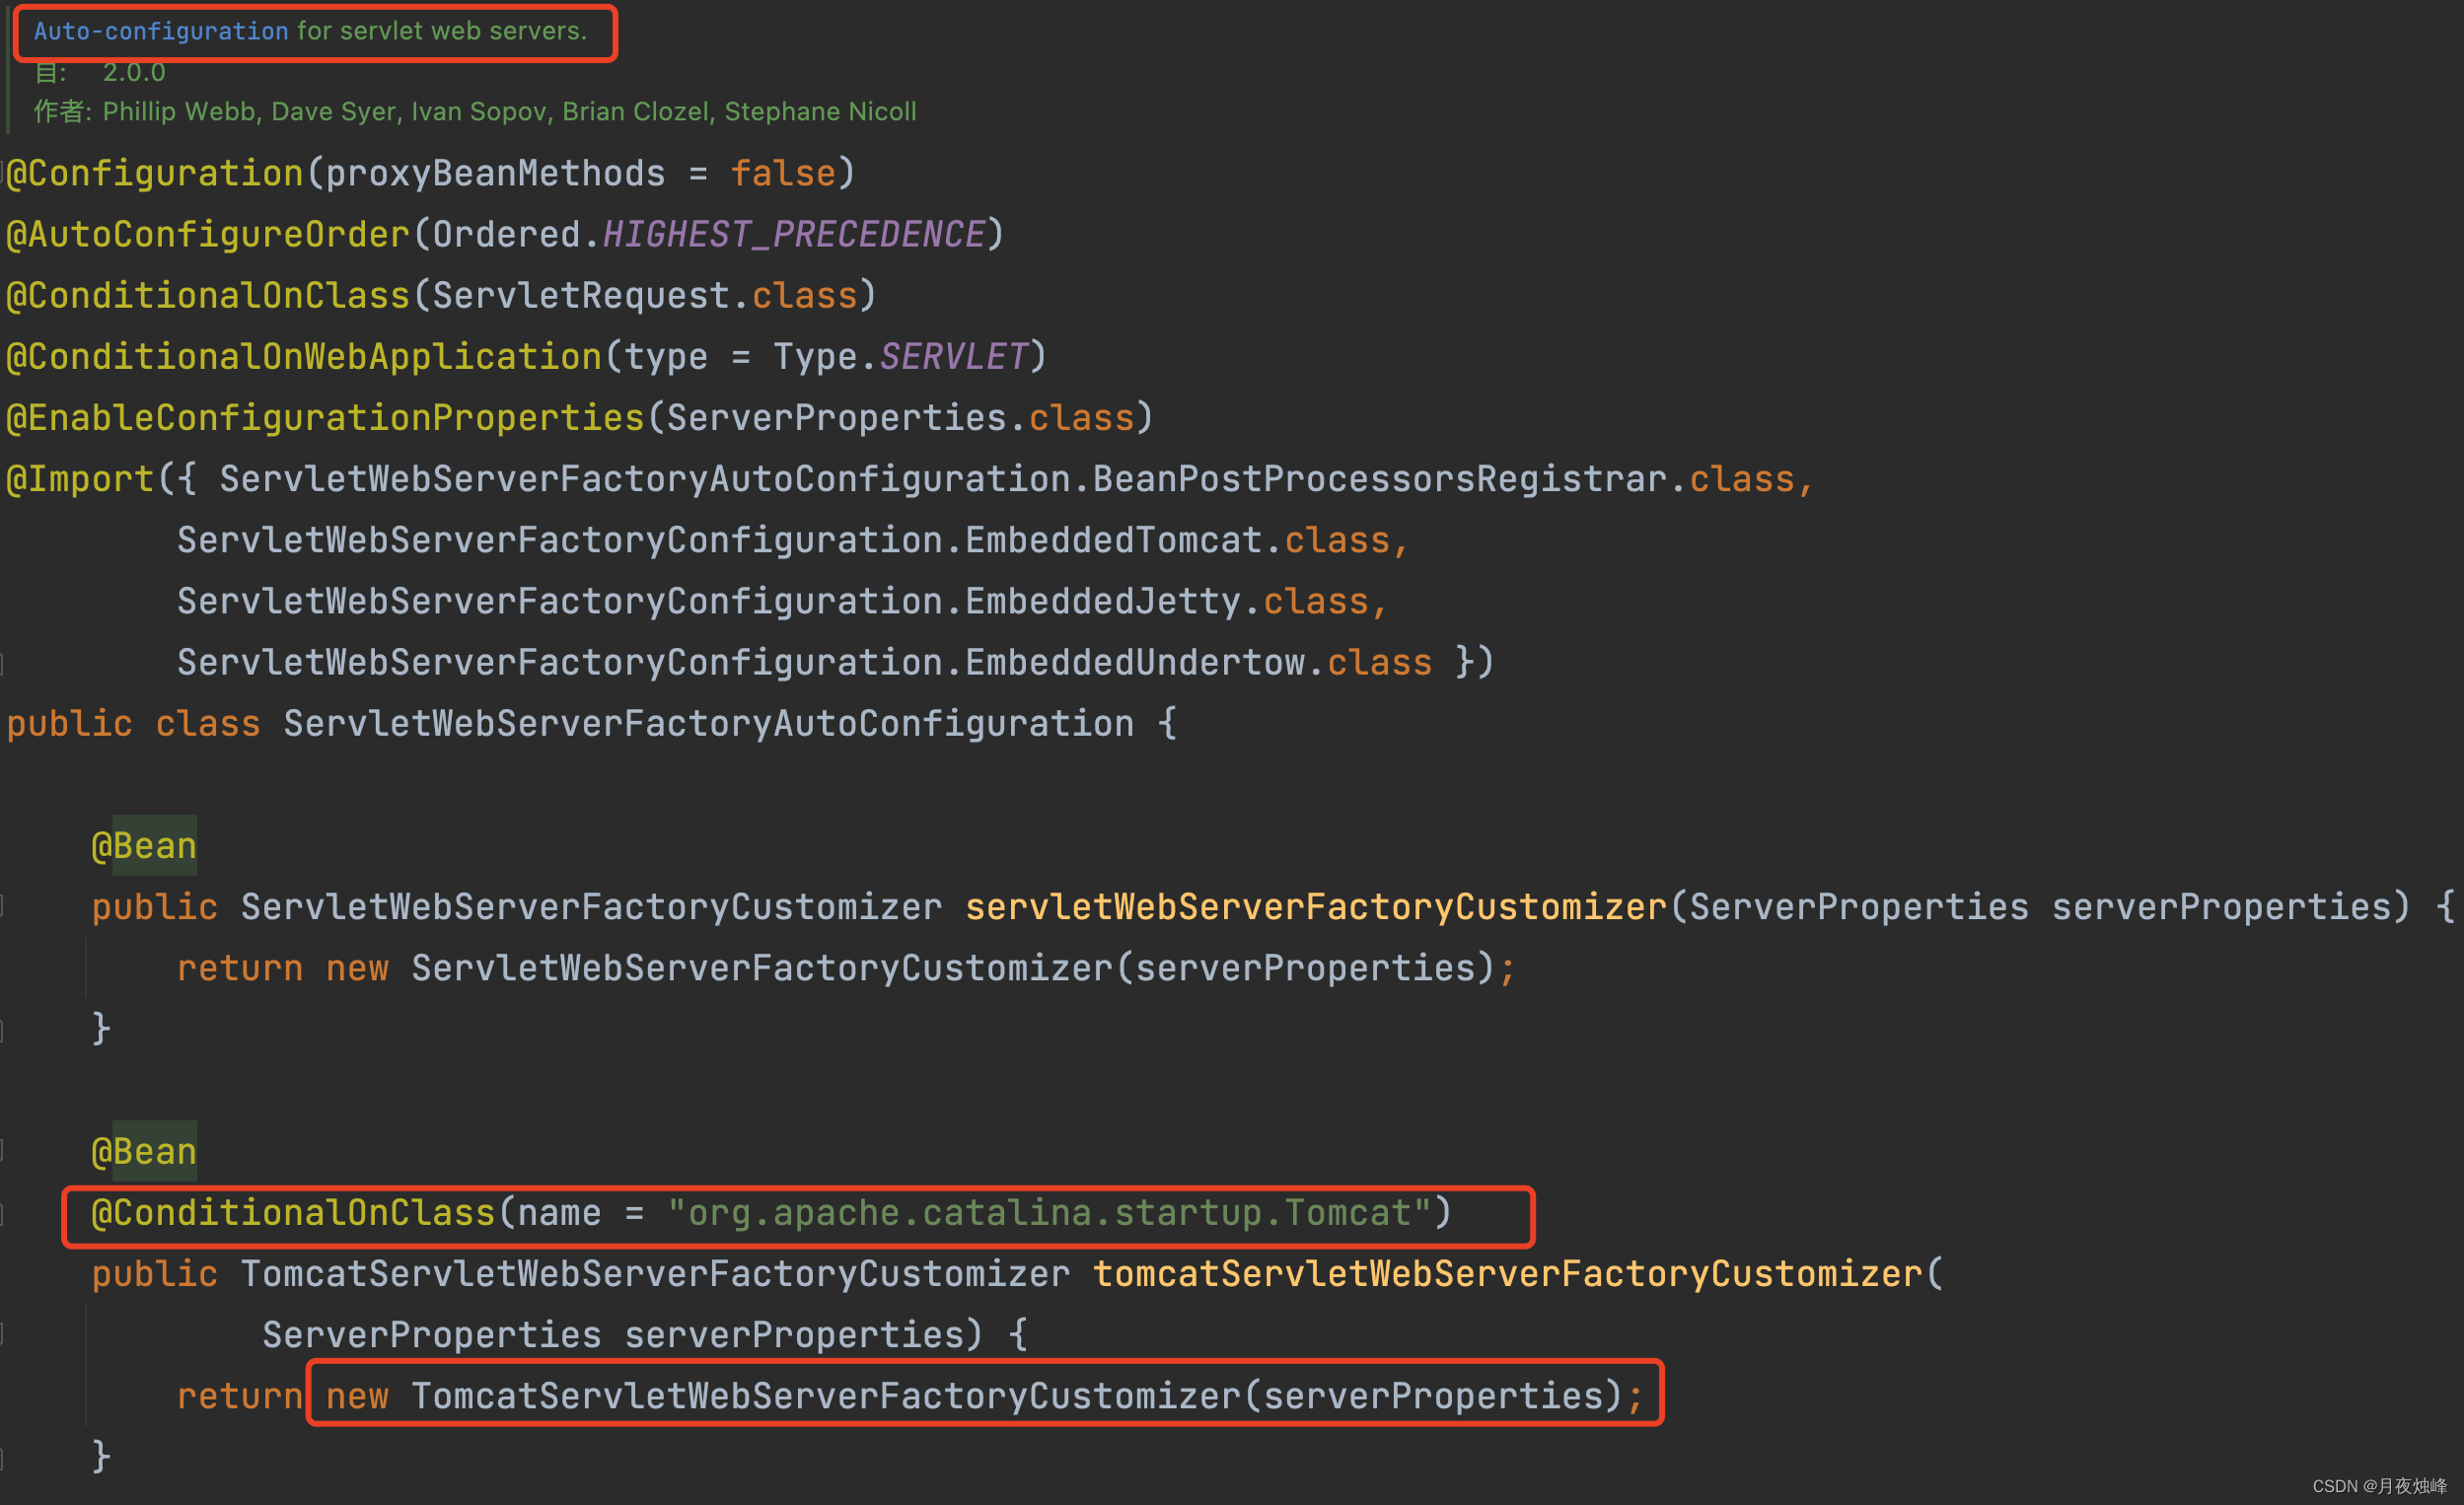Click the @Import annotation
This screenshot has width=2464, height=1505.
[80, 479]
